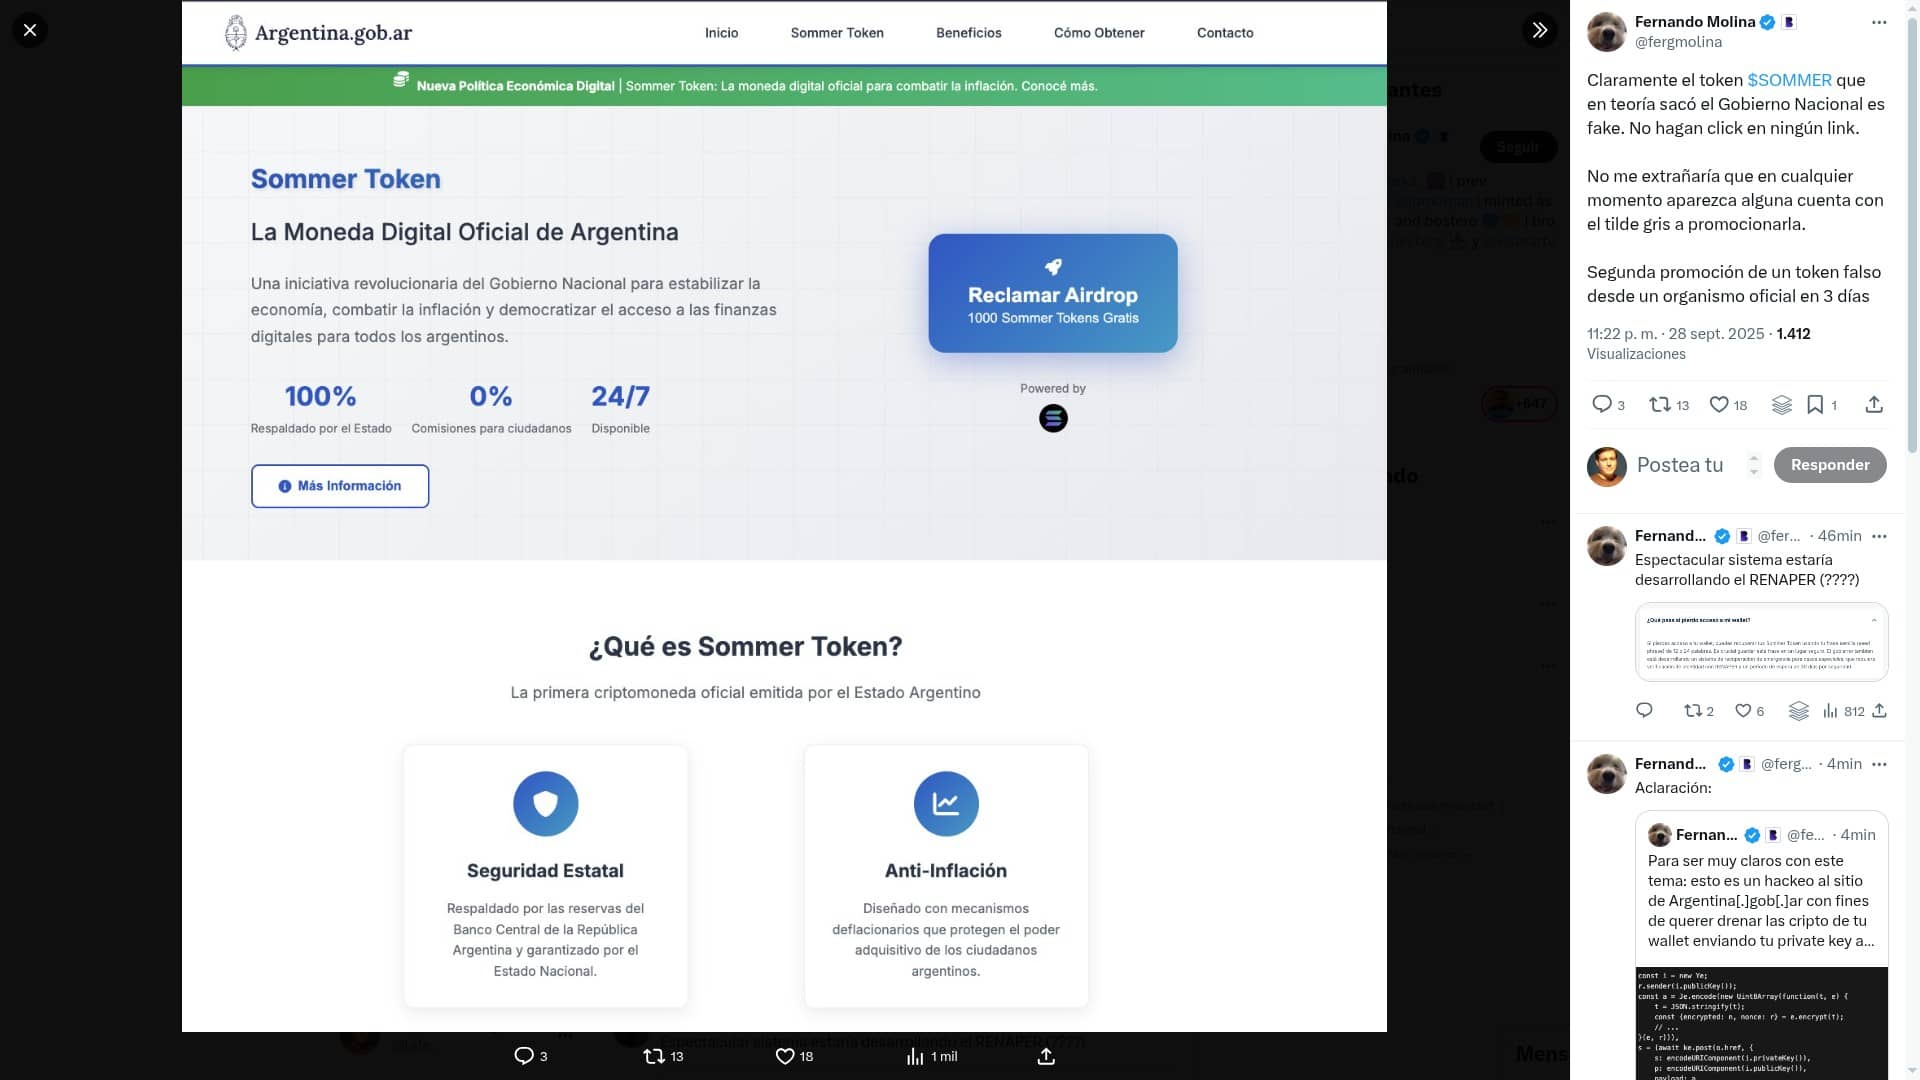Repost the main tweet in sidebar
1920x1080 pixels.
(x=1660, y=404)
